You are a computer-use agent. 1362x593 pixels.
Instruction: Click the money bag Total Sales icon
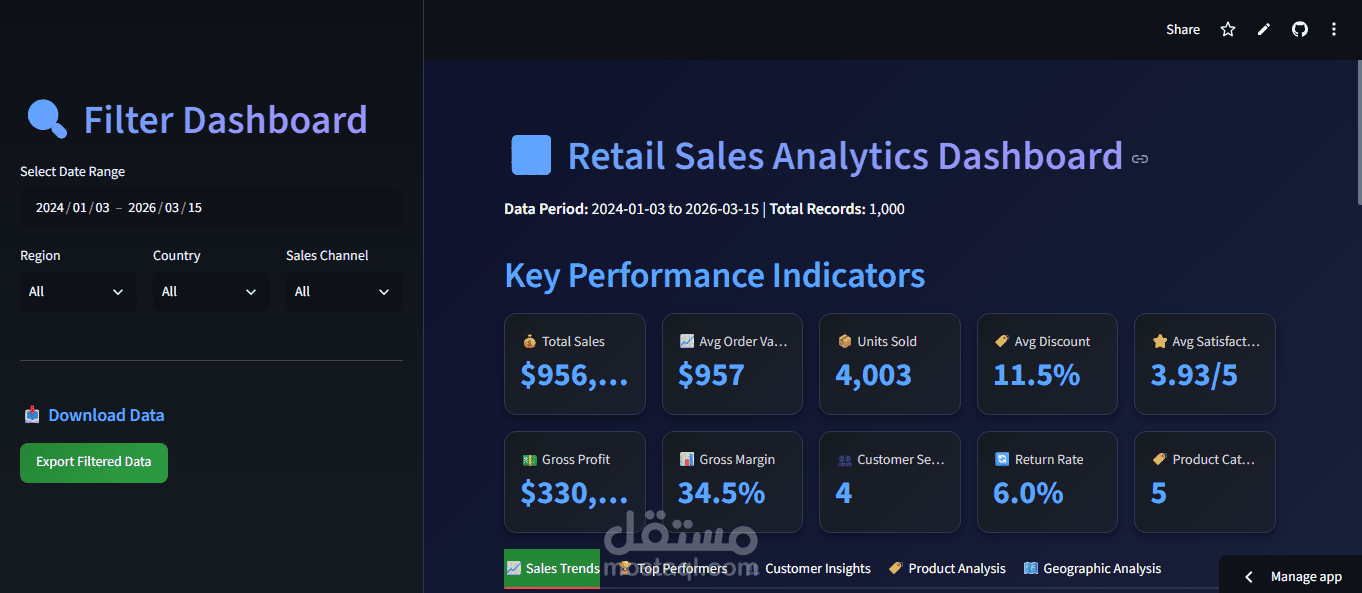(529, 341)
